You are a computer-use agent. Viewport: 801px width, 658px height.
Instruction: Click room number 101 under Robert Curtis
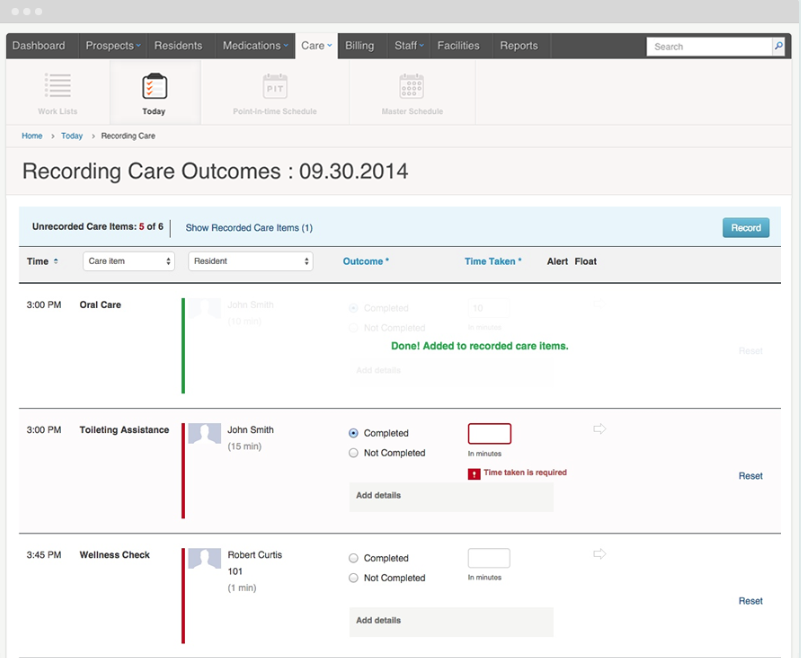click(235, 572)
